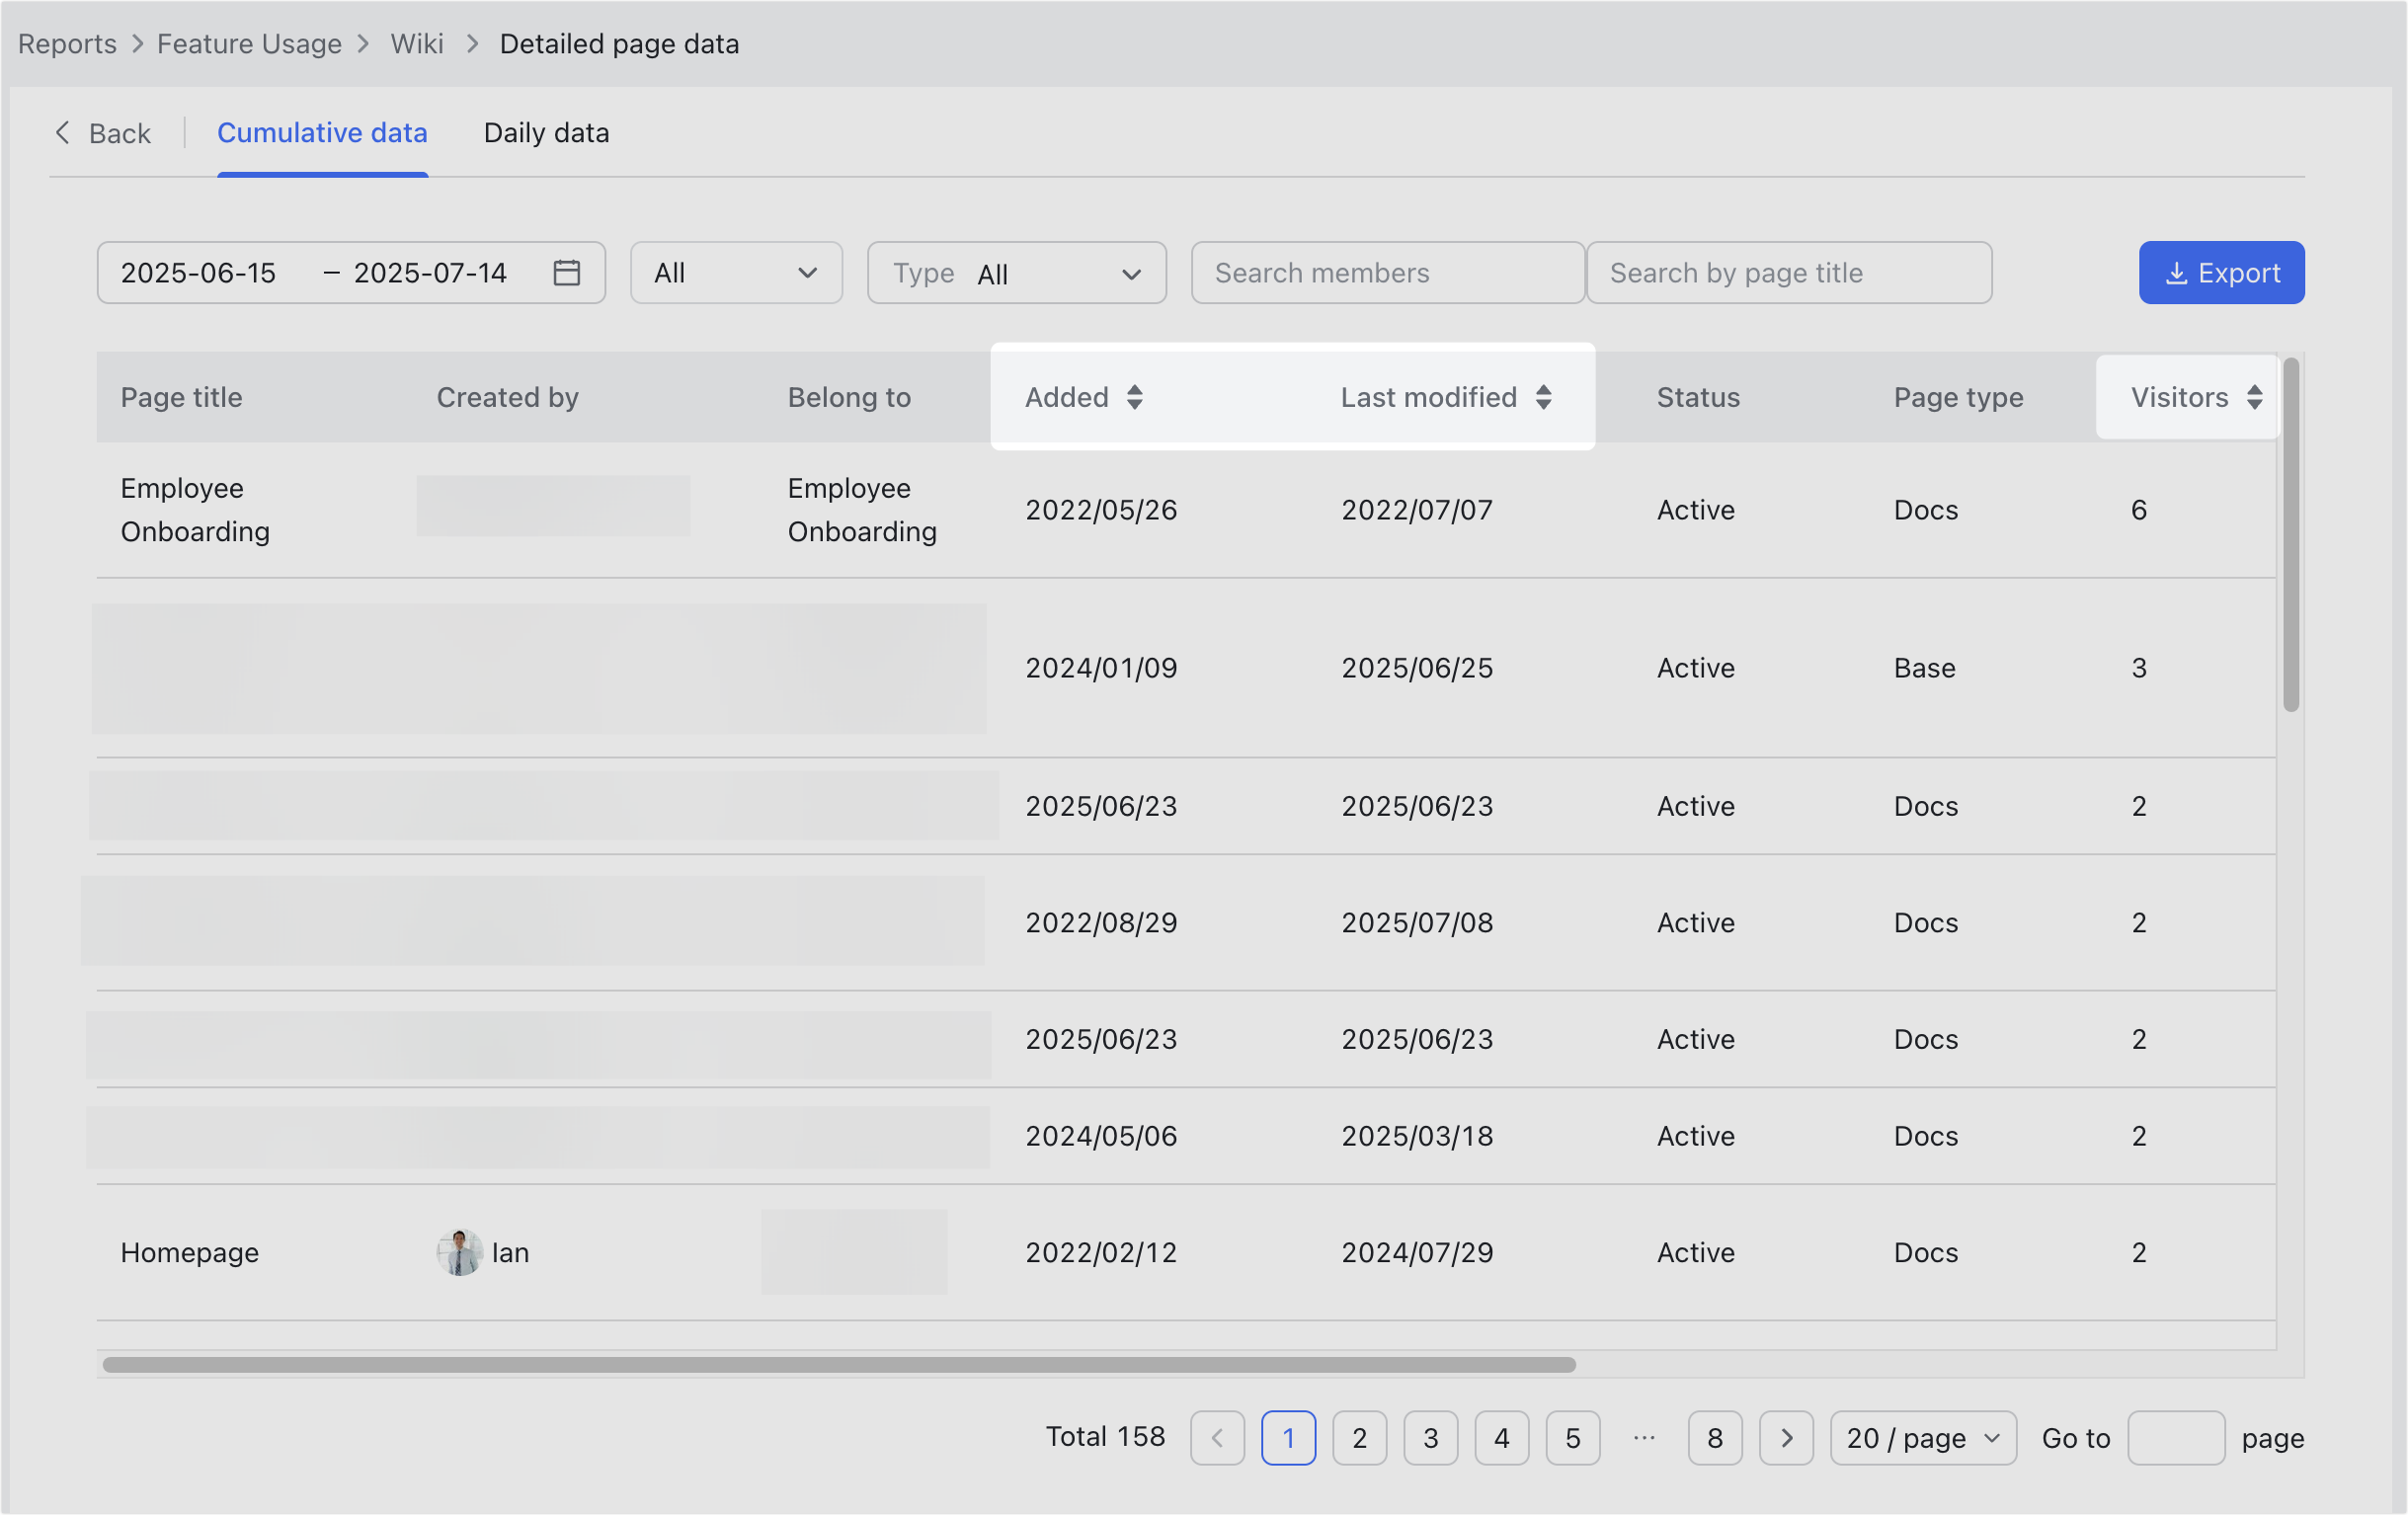Click the 2022/05/26 added date
Image resolution: width=2408 pixels, height=1515 pixels.
click(x=1102, y=510)
